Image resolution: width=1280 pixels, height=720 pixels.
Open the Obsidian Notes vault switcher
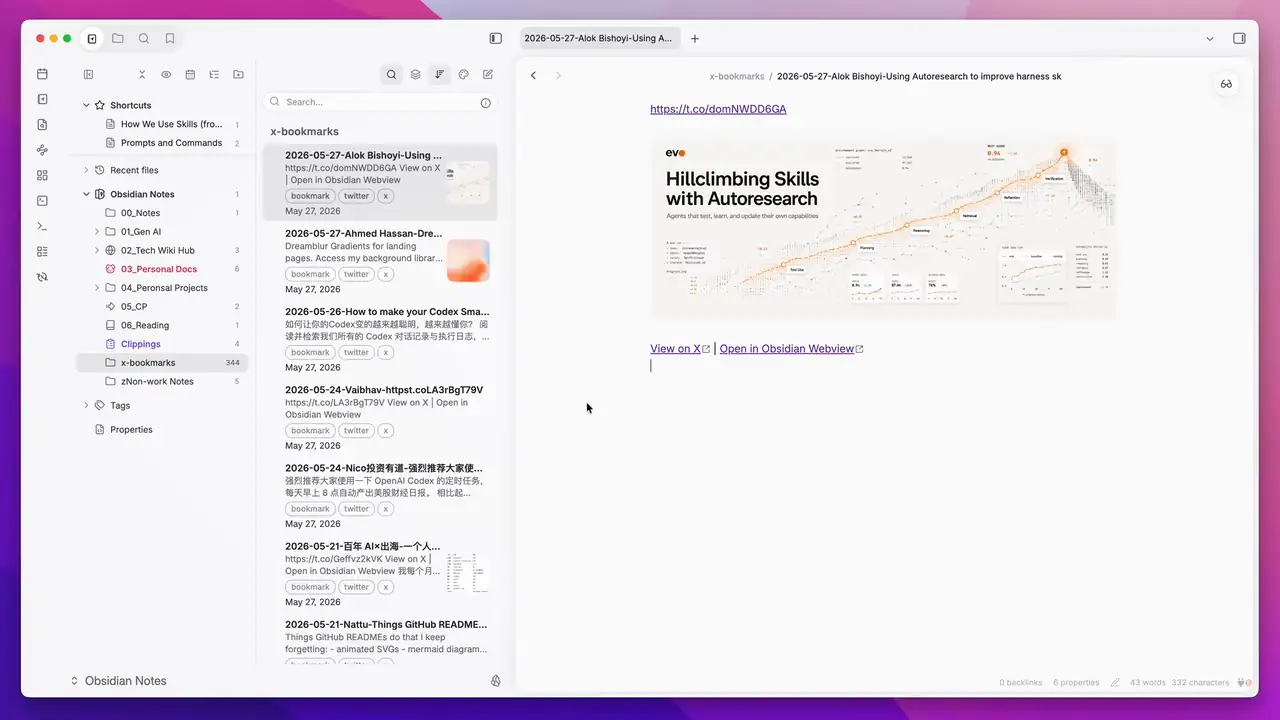pos(118,681)
